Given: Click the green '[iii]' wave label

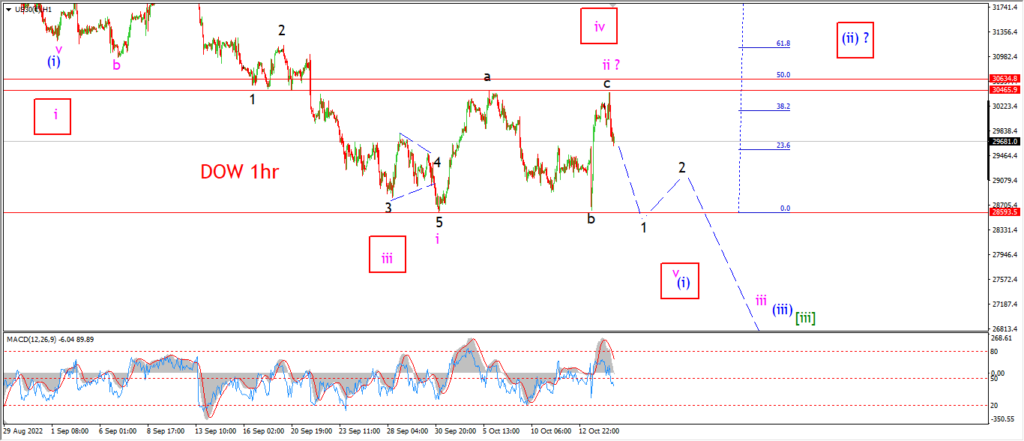Looking at the screenshot, I should pyautogui.click(x=805, y=318).
